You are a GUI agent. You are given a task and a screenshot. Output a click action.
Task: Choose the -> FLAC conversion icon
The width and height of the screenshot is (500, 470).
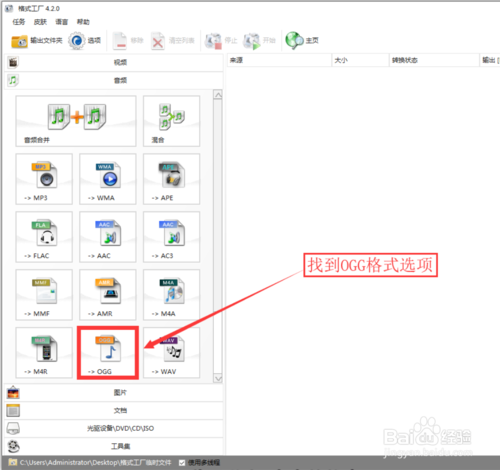[44, 237]
